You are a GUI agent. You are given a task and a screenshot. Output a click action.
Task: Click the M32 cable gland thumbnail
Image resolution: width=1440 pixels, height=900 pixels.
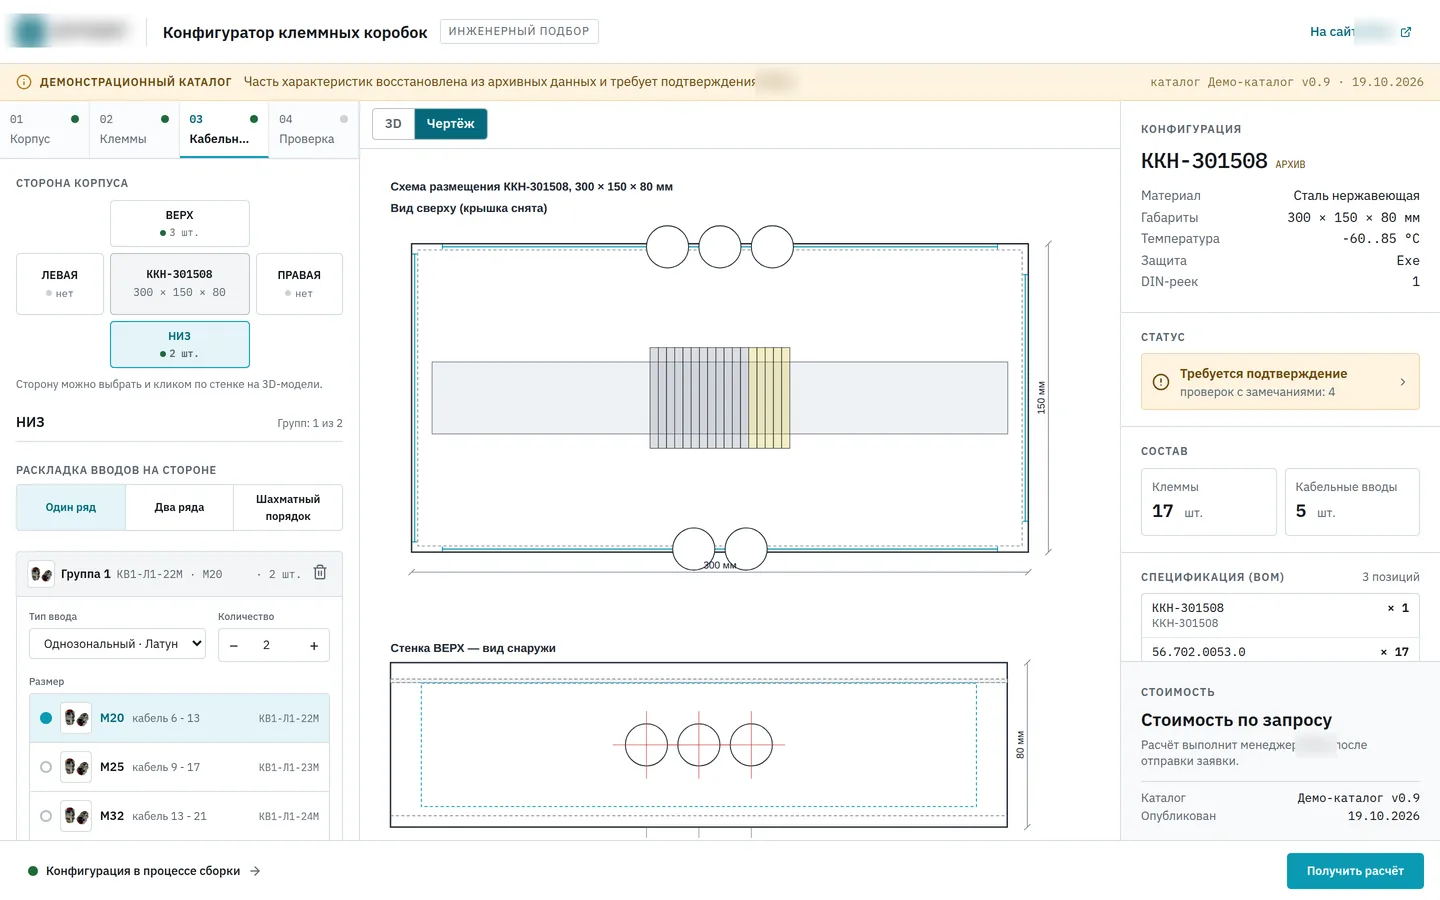pyautogui.click(x=76, y=816)
